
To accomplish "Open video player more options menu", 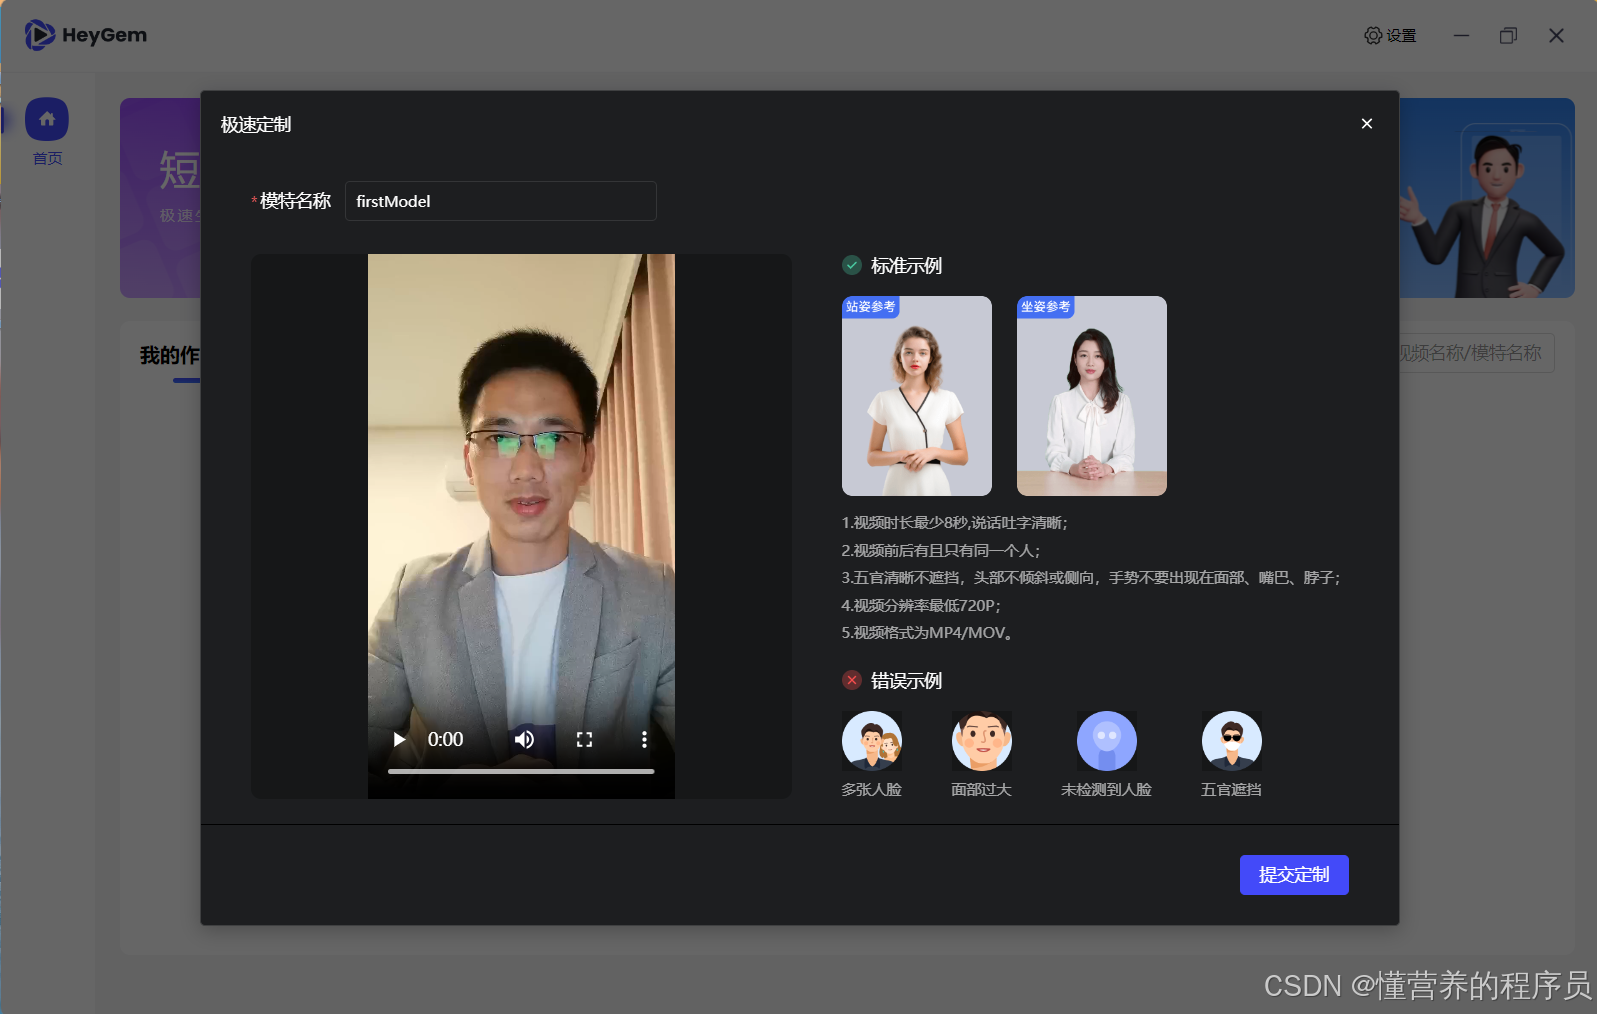I will pos(644,740).
